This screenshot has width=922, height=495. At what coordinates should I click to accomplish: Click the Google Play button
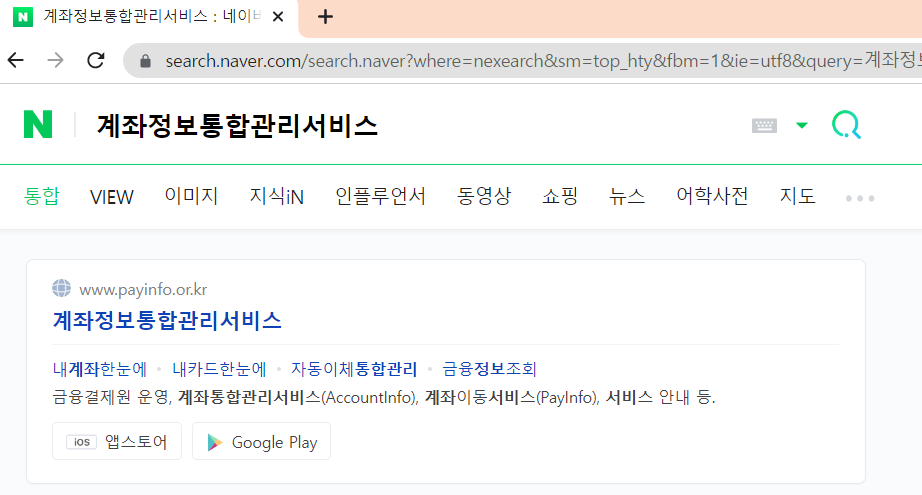[262, 442]
